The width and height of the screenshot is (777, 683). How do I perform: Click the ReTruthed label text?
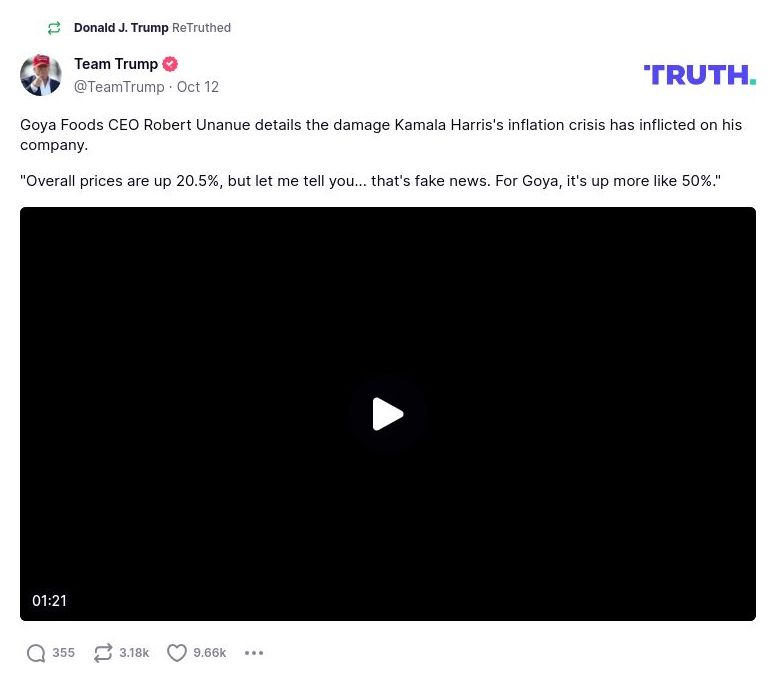point(201,28)
